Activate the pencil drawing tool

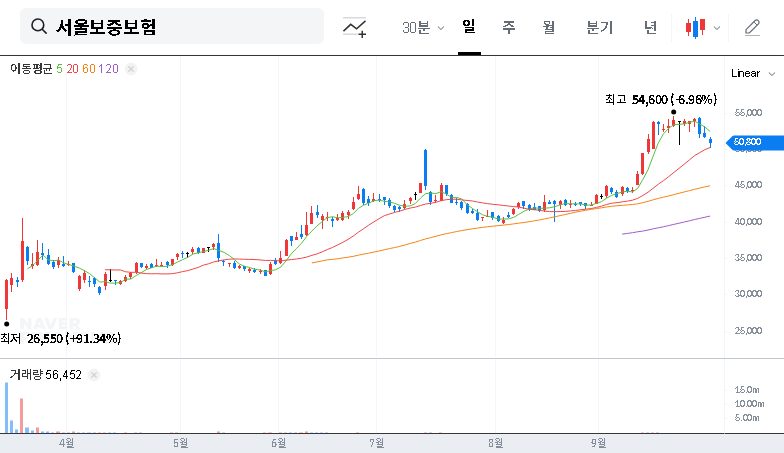click(x=752, y=28)
